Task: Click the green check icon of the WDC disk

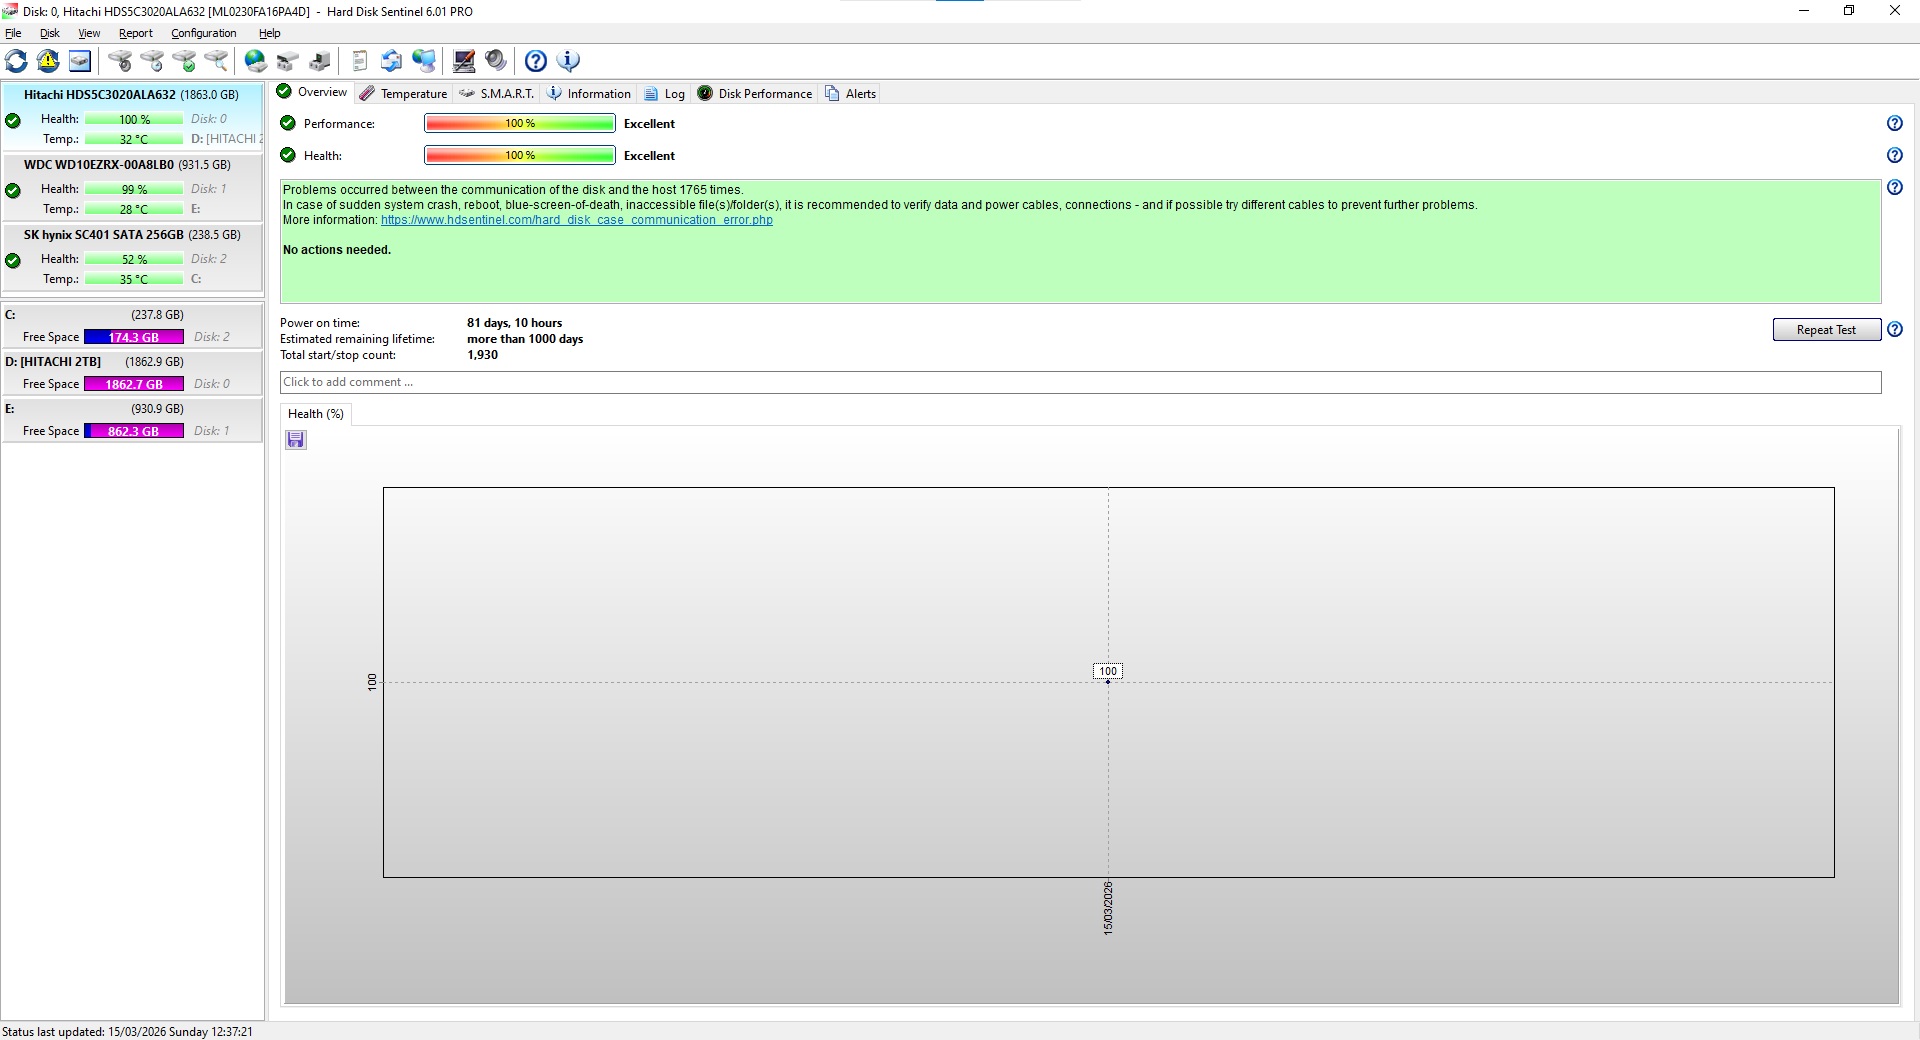Action: pyautogui.click(x=13, y=190)
